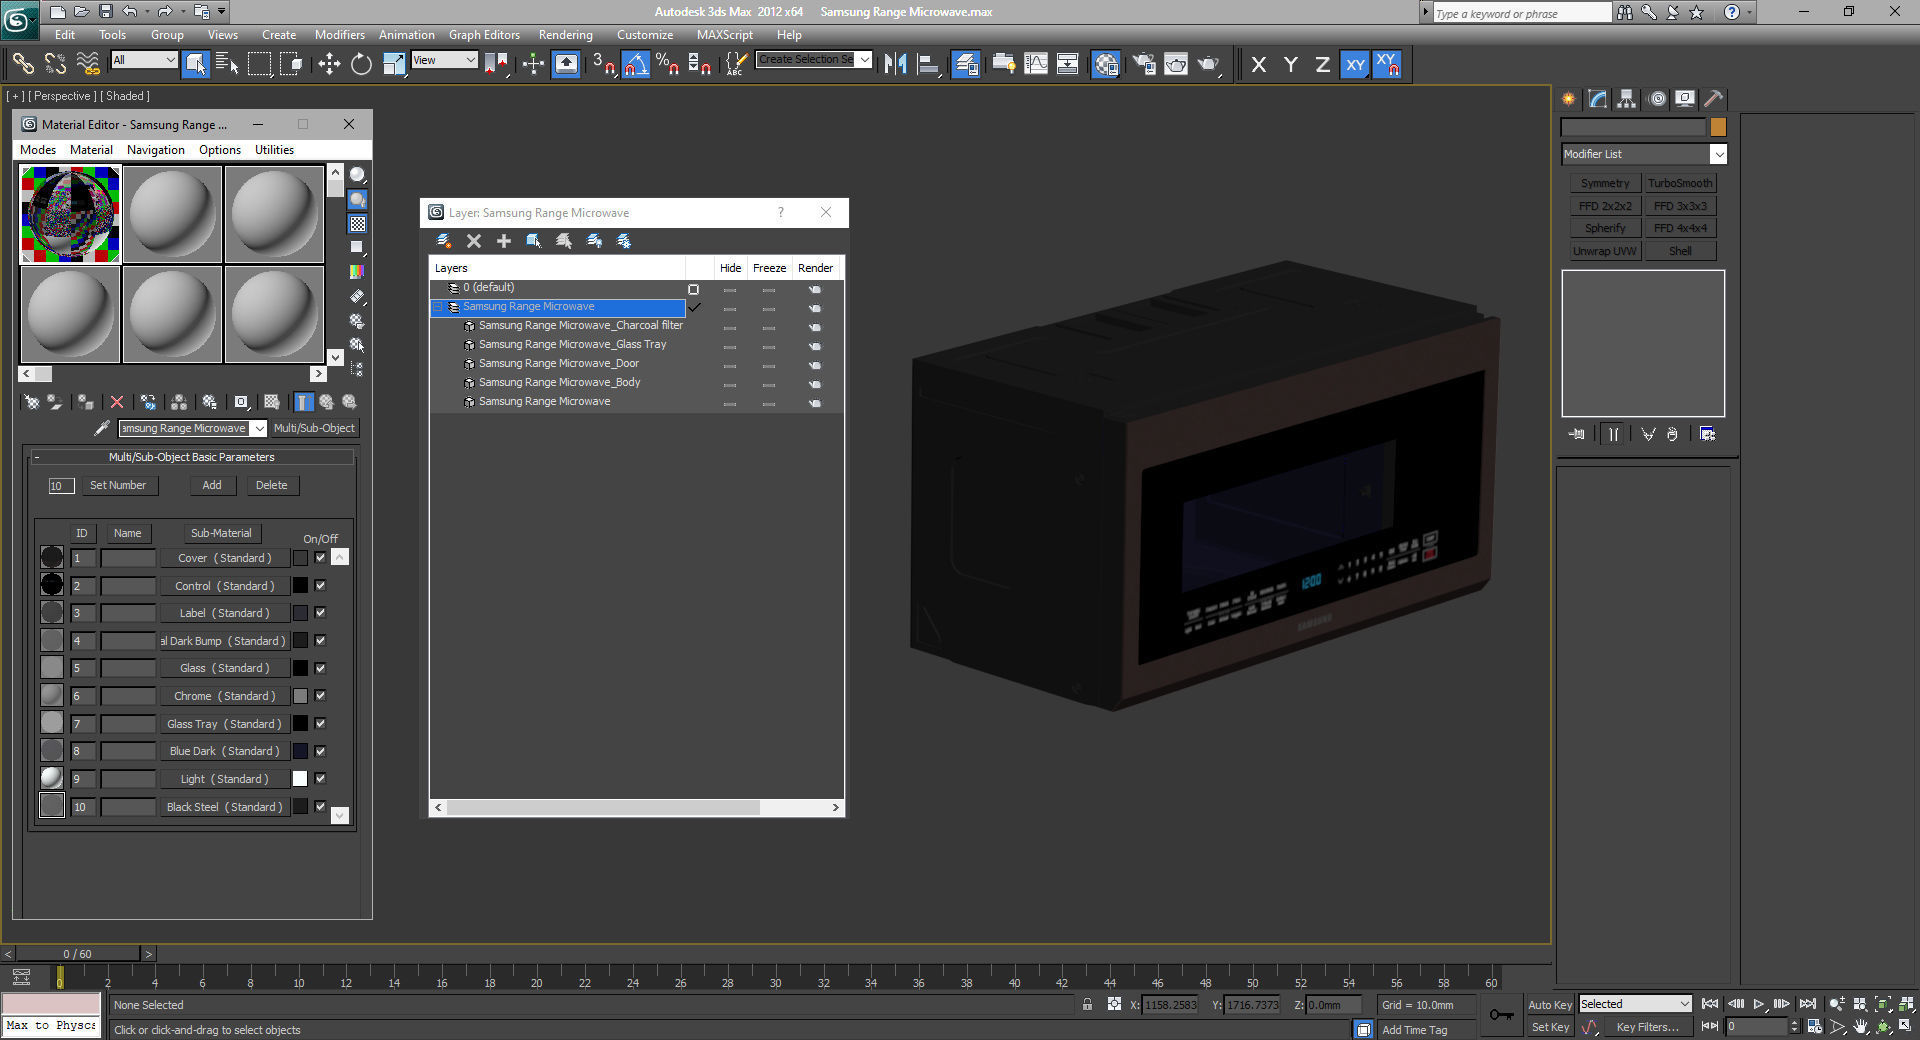The width and height of the screenshot is (1920, 1040).
Task: Click Get Material in Material Editor
Action: point(32,402)
